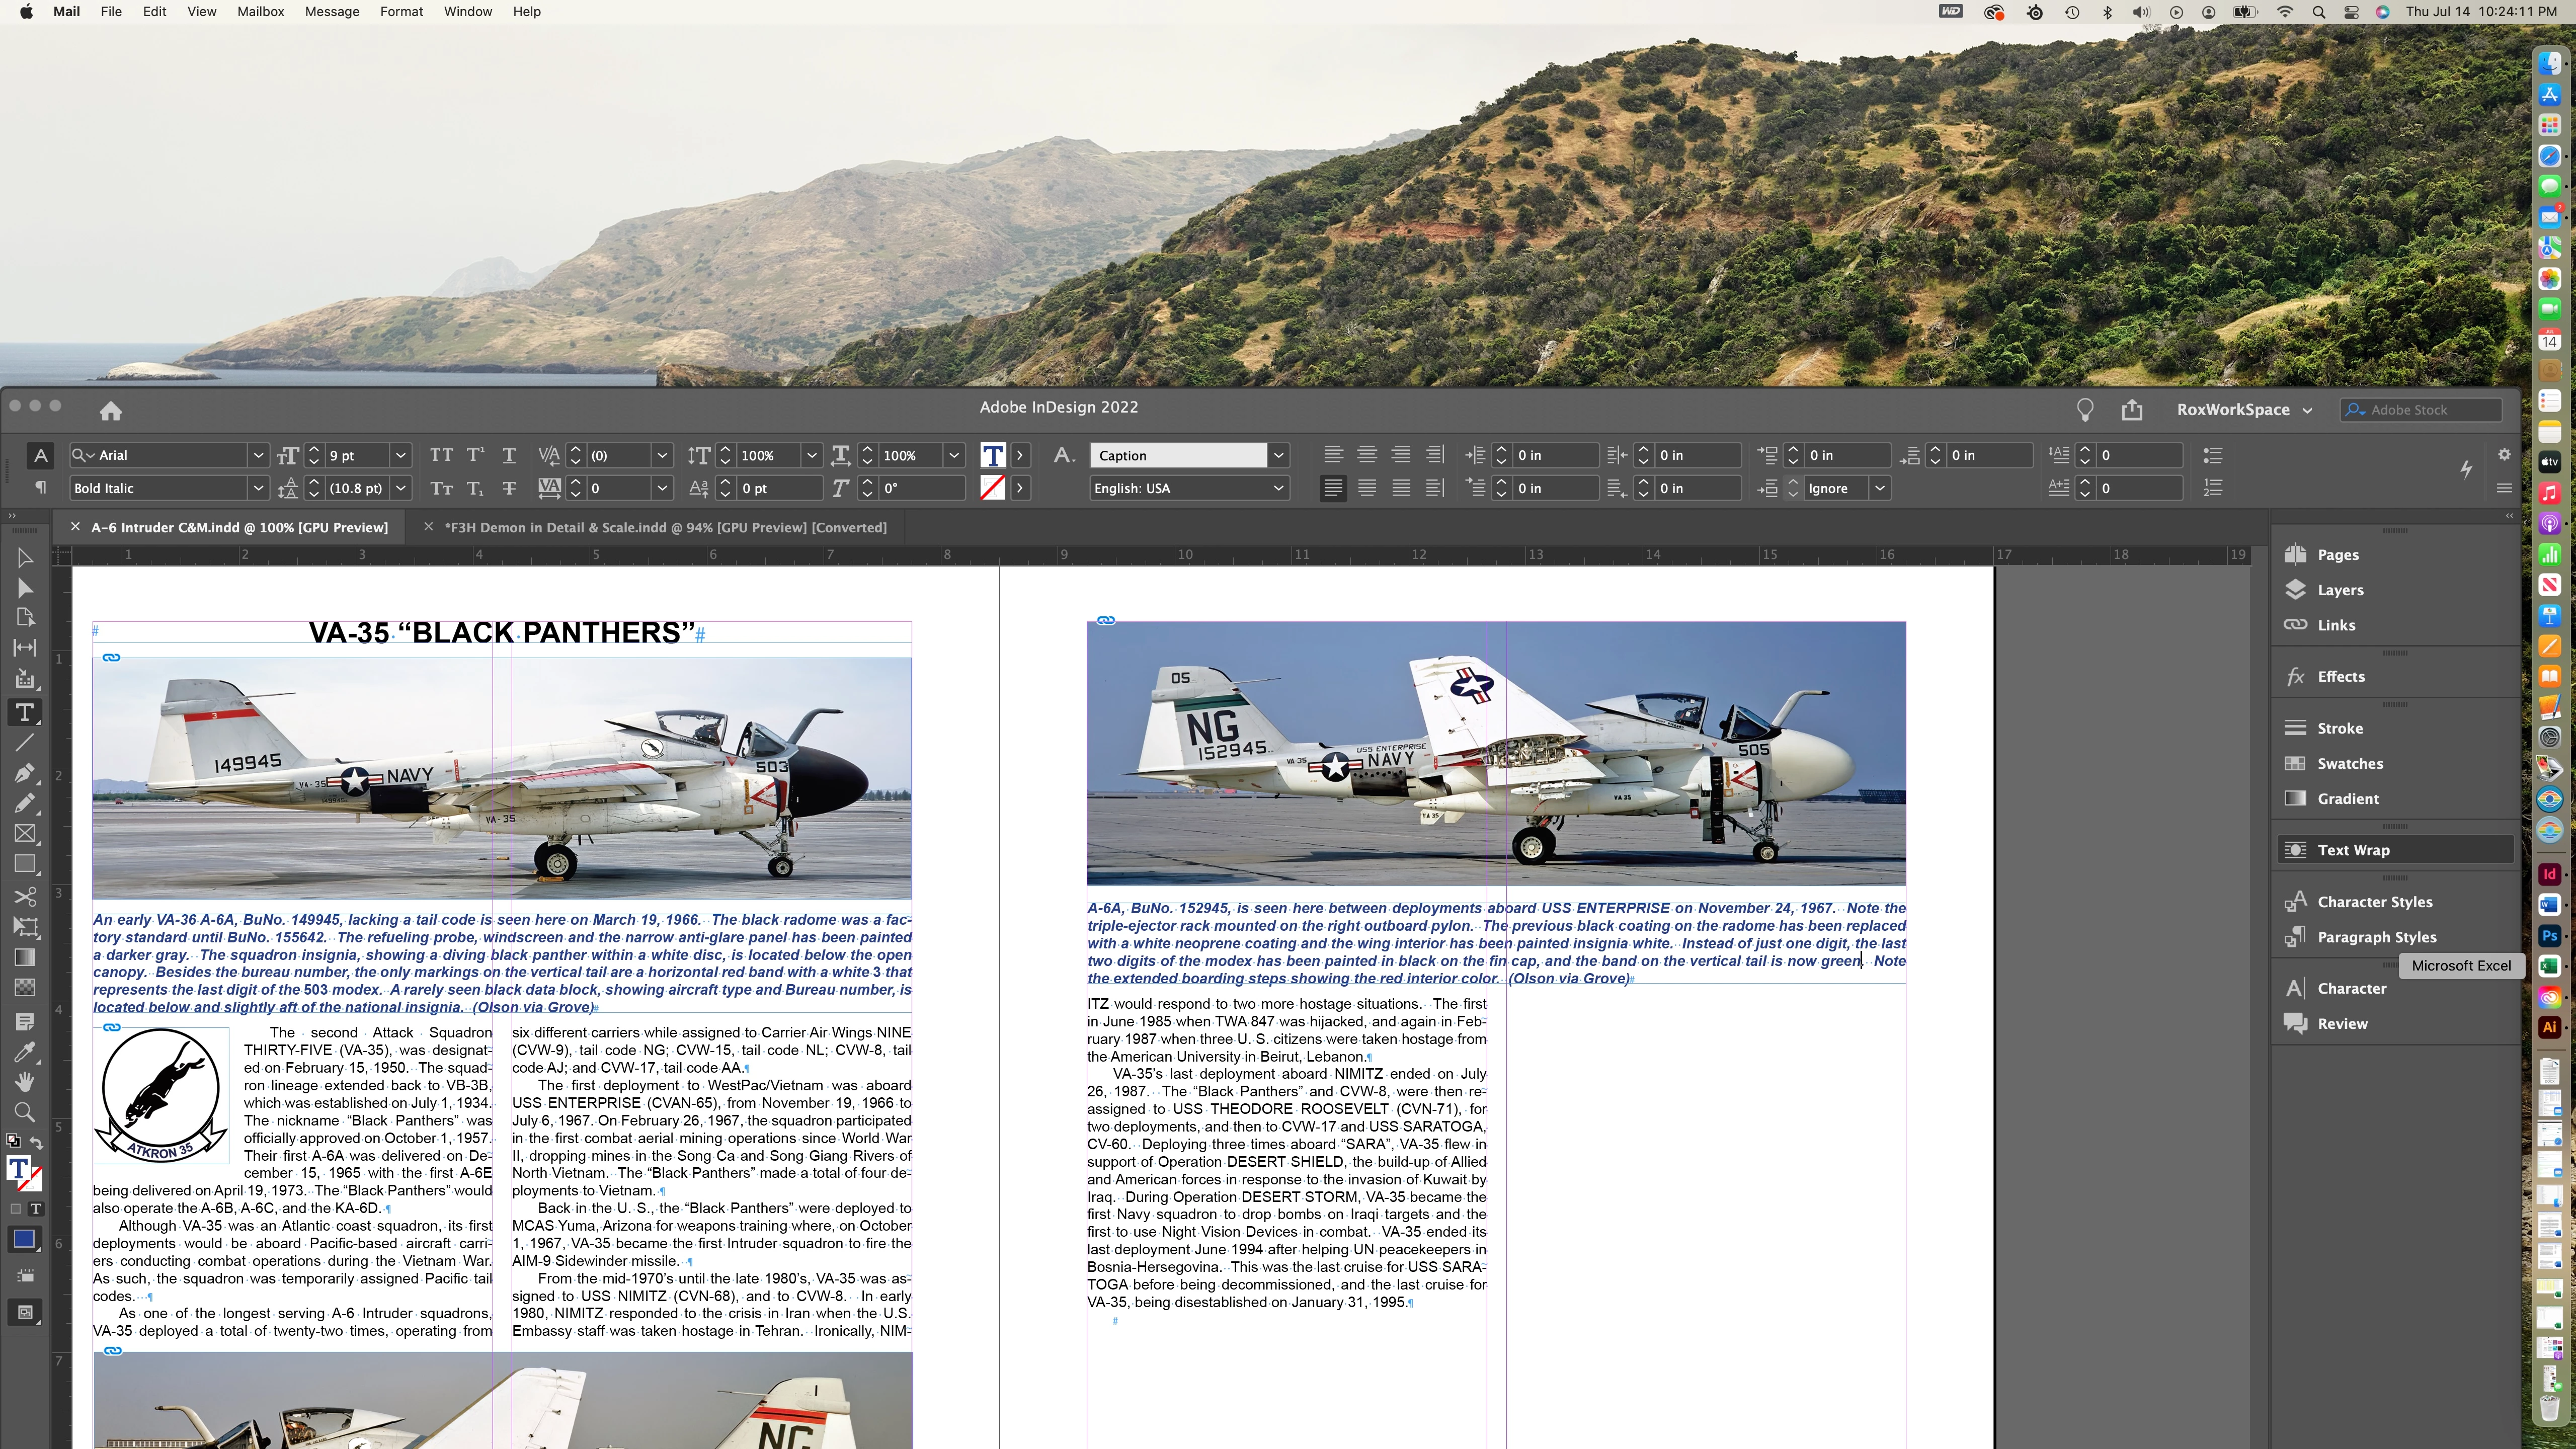The width and height of the screenshot is (2576, 1449).
Task: Toggle Underline text formatting
Action: pyautogui.click(x=509, y=455)
